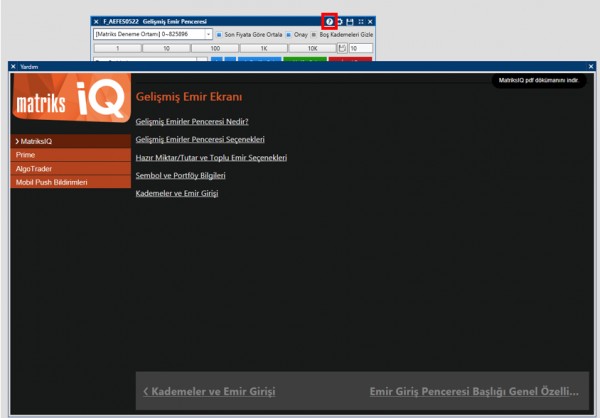Open settings gear in Gelişmiş Emir Penceresi title bar

pyautogui.click(x=340, y=21)
